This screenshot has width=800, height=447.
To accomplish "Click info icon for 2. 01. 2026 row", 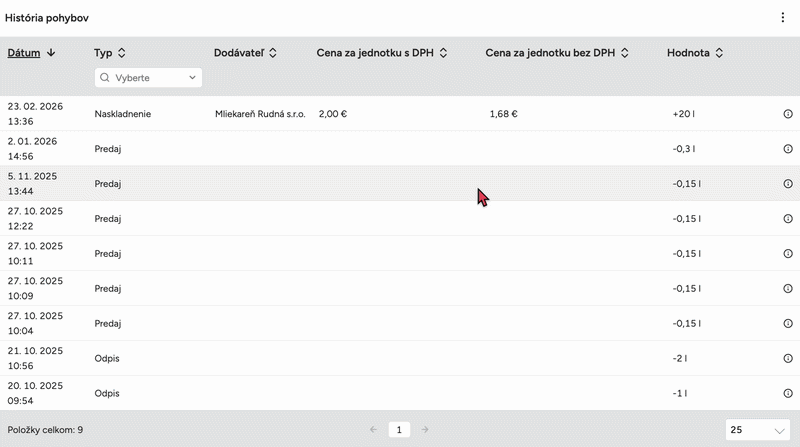I will [x=788, y=149].
